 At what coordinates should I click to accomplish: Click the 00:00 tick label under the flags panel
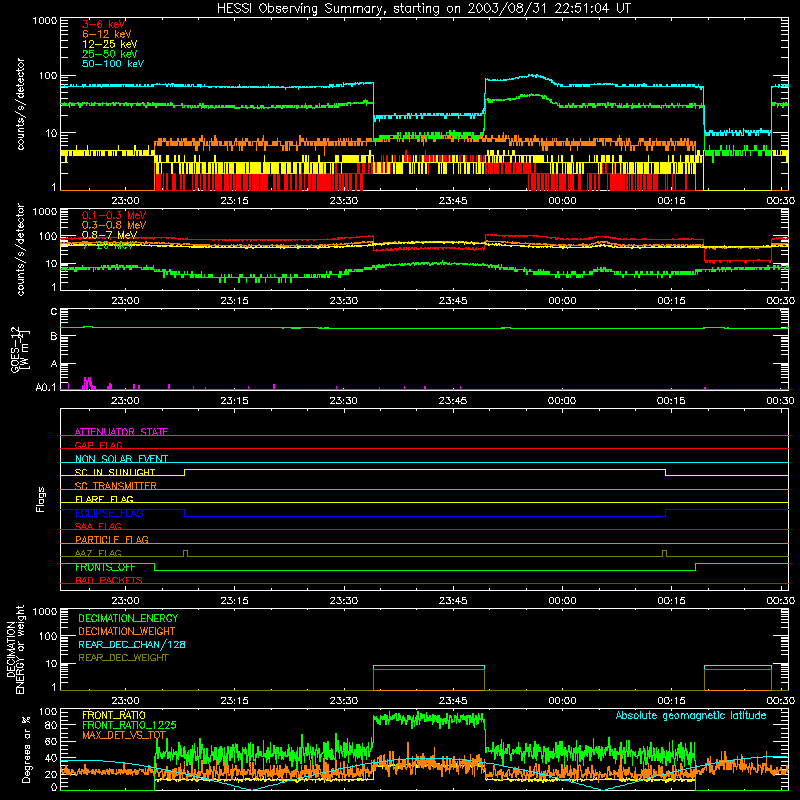(x=562, y=601)
